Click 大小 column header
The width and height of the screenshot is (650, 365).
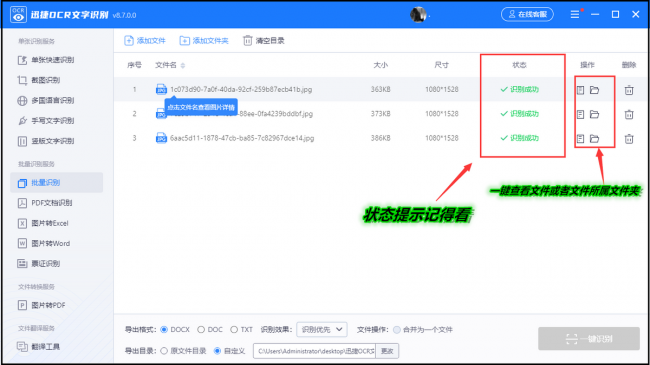[381, 65]
